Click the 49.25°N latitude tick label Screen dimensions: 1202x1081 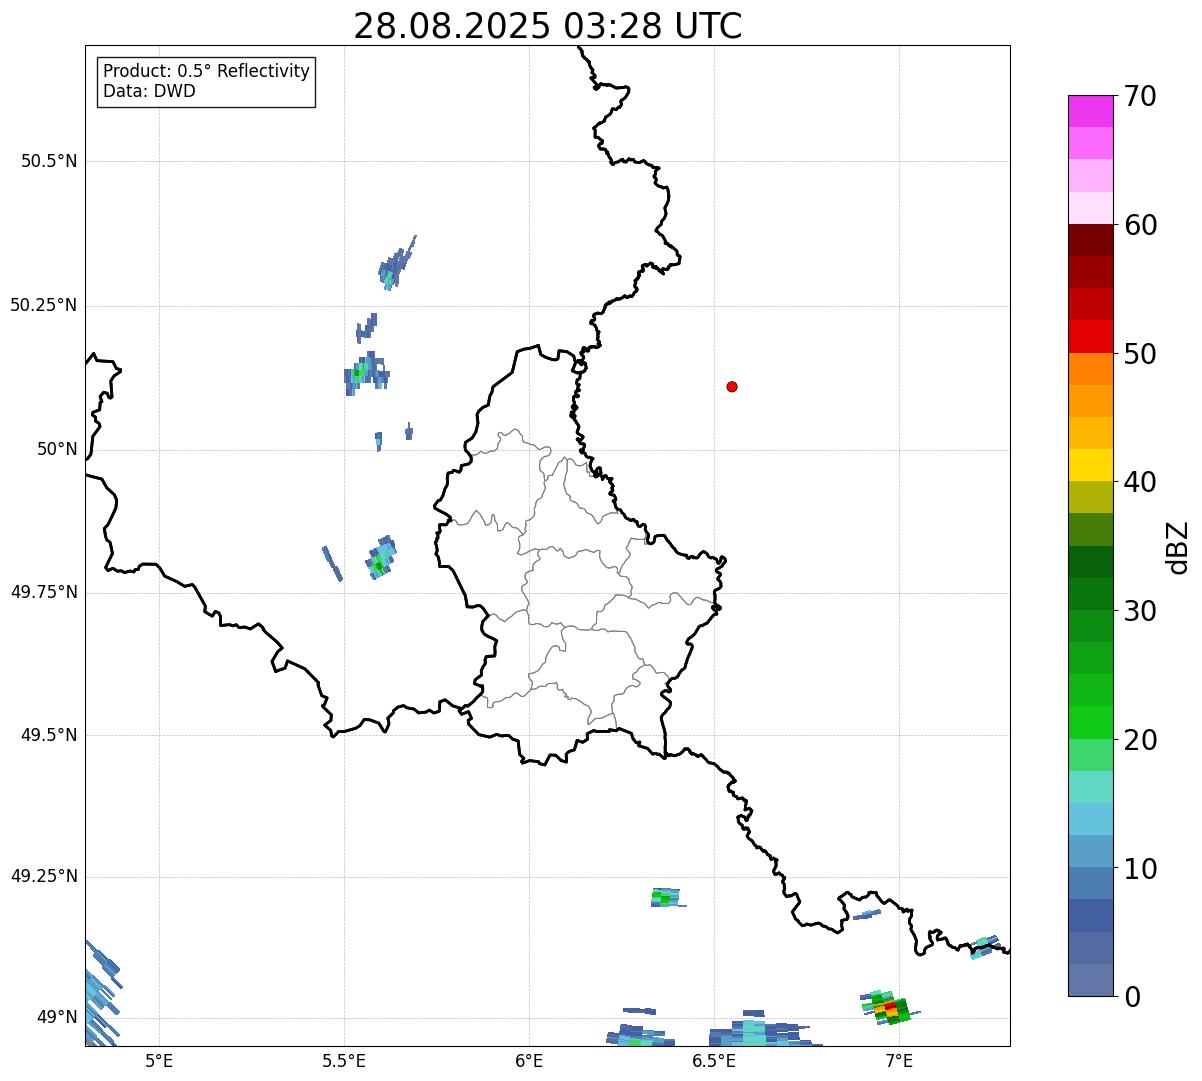(x=44, y=877)
